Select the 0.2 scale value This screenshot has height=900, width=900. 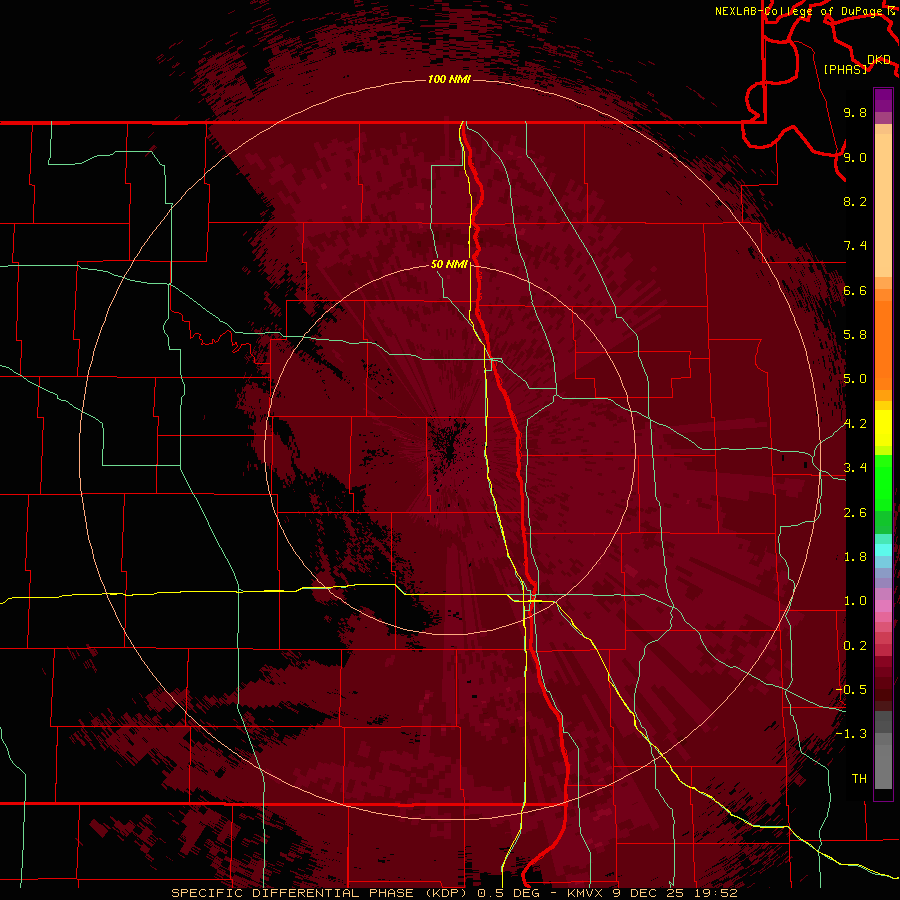coord(855,646)
